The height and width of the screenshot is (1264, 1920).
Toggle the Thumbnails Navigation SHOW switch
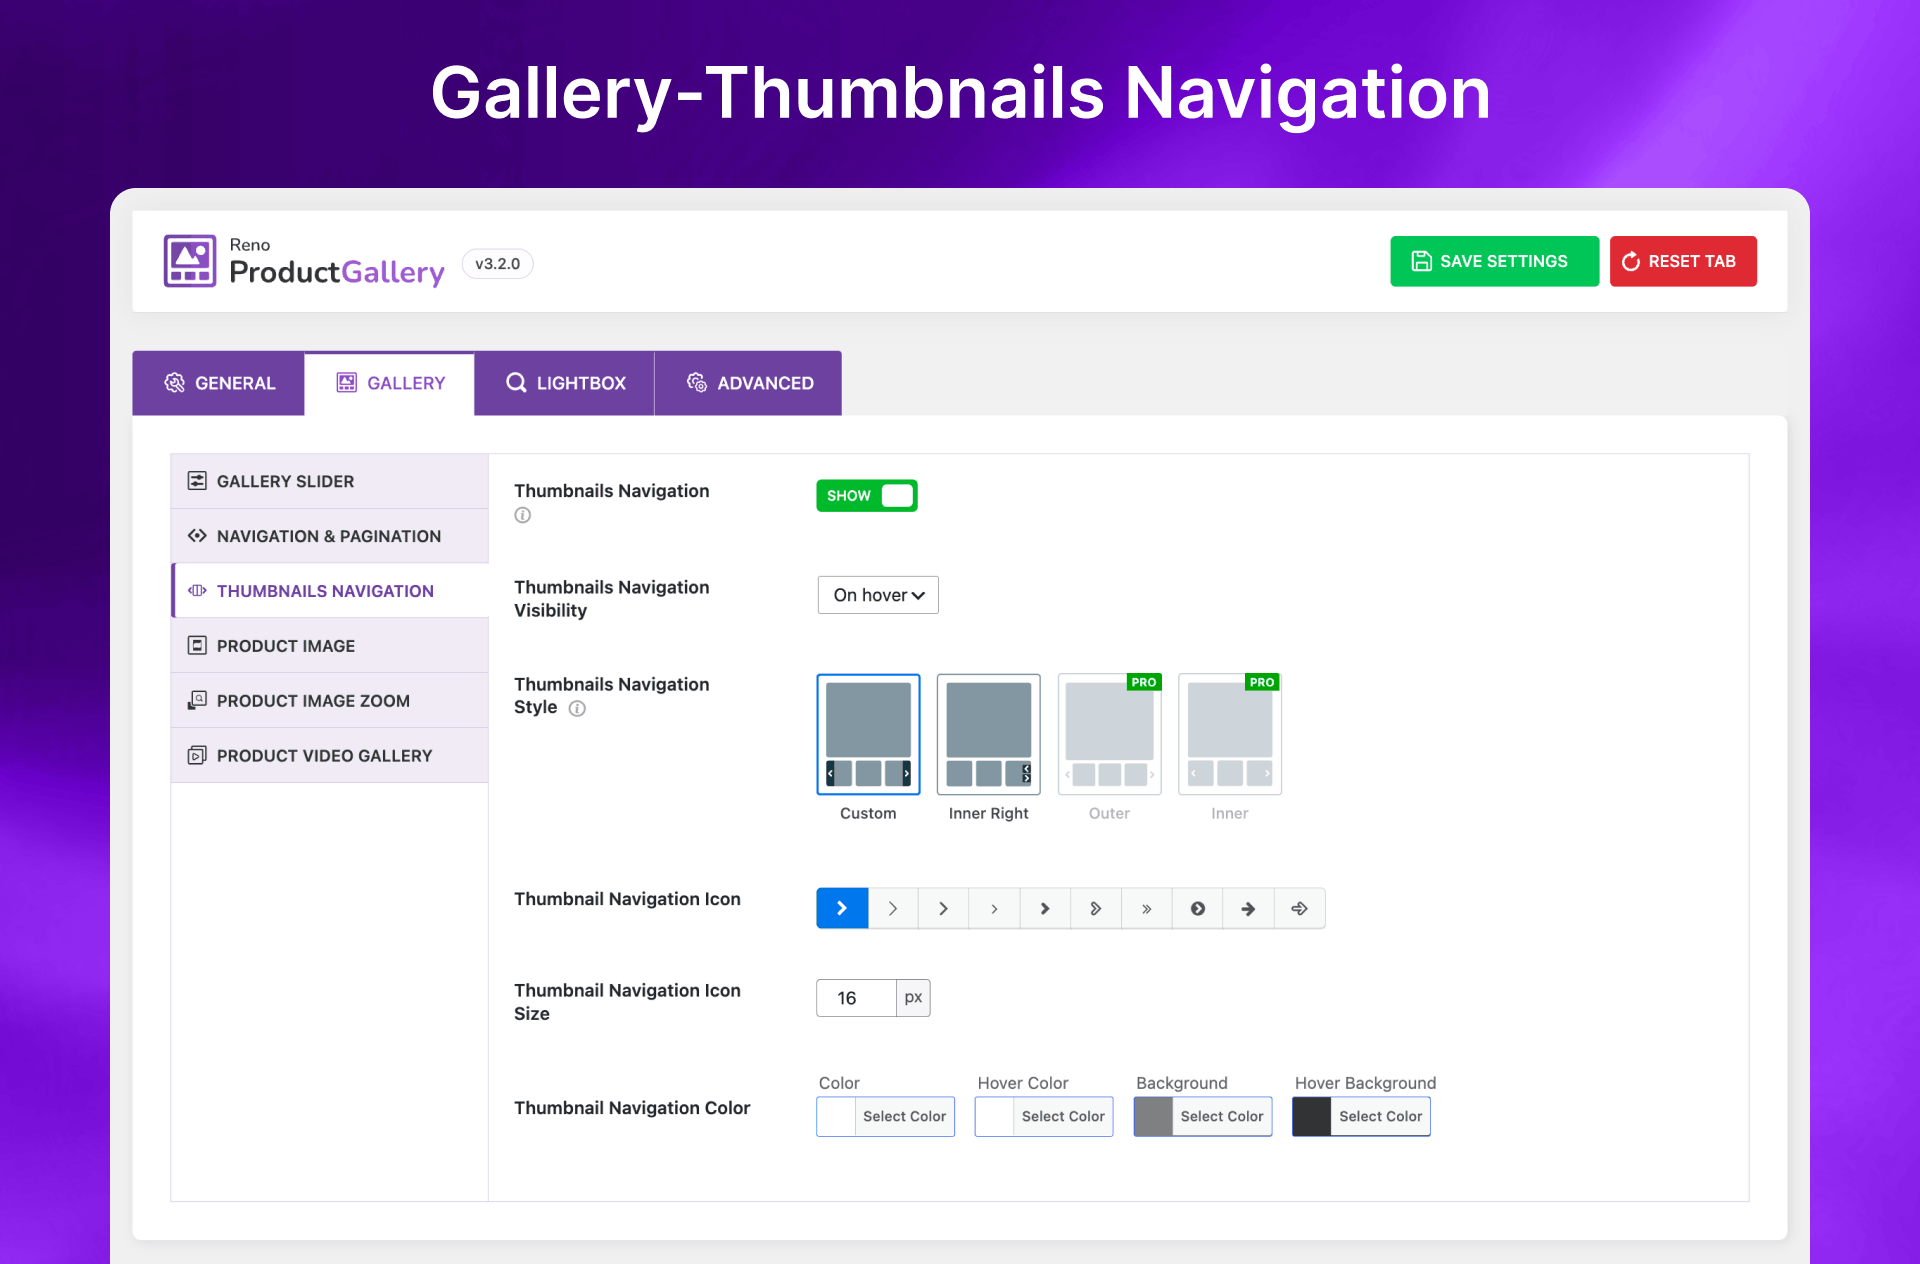click(867, 495)
